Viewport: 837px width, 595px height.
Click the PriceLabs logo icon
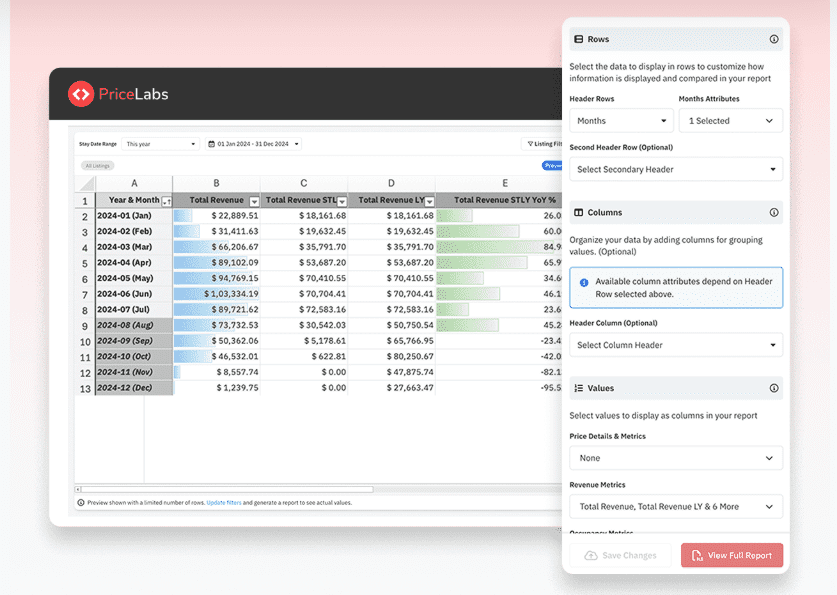[x=81, y=94]
